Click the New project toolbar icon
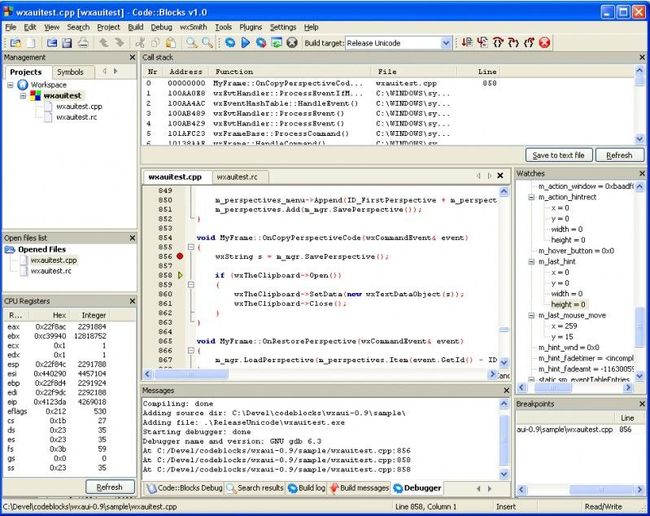Image resolution: width=650 pixels, height=516 pixels. click(16, 43)
